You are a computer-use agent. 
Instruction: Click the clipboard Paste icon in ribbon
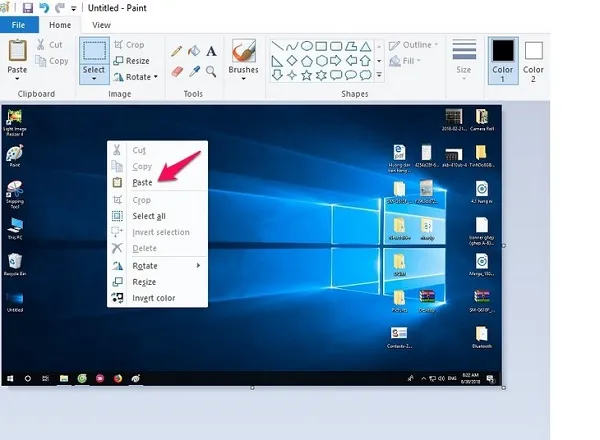tap(17, 50)
